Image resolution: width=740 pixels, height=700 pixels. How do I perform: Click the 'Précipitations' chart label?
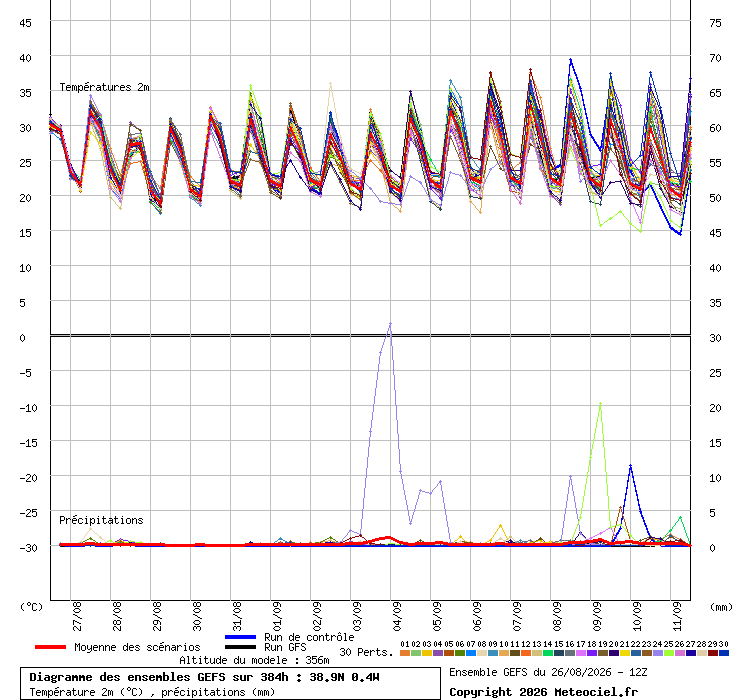click(101, 520)
